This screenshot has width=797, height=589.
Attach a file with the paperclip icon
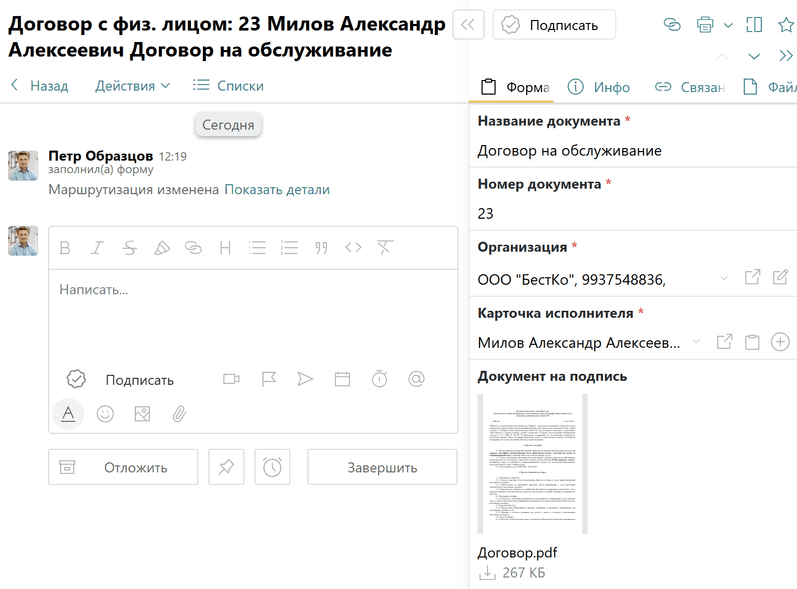tap(179, 413)
